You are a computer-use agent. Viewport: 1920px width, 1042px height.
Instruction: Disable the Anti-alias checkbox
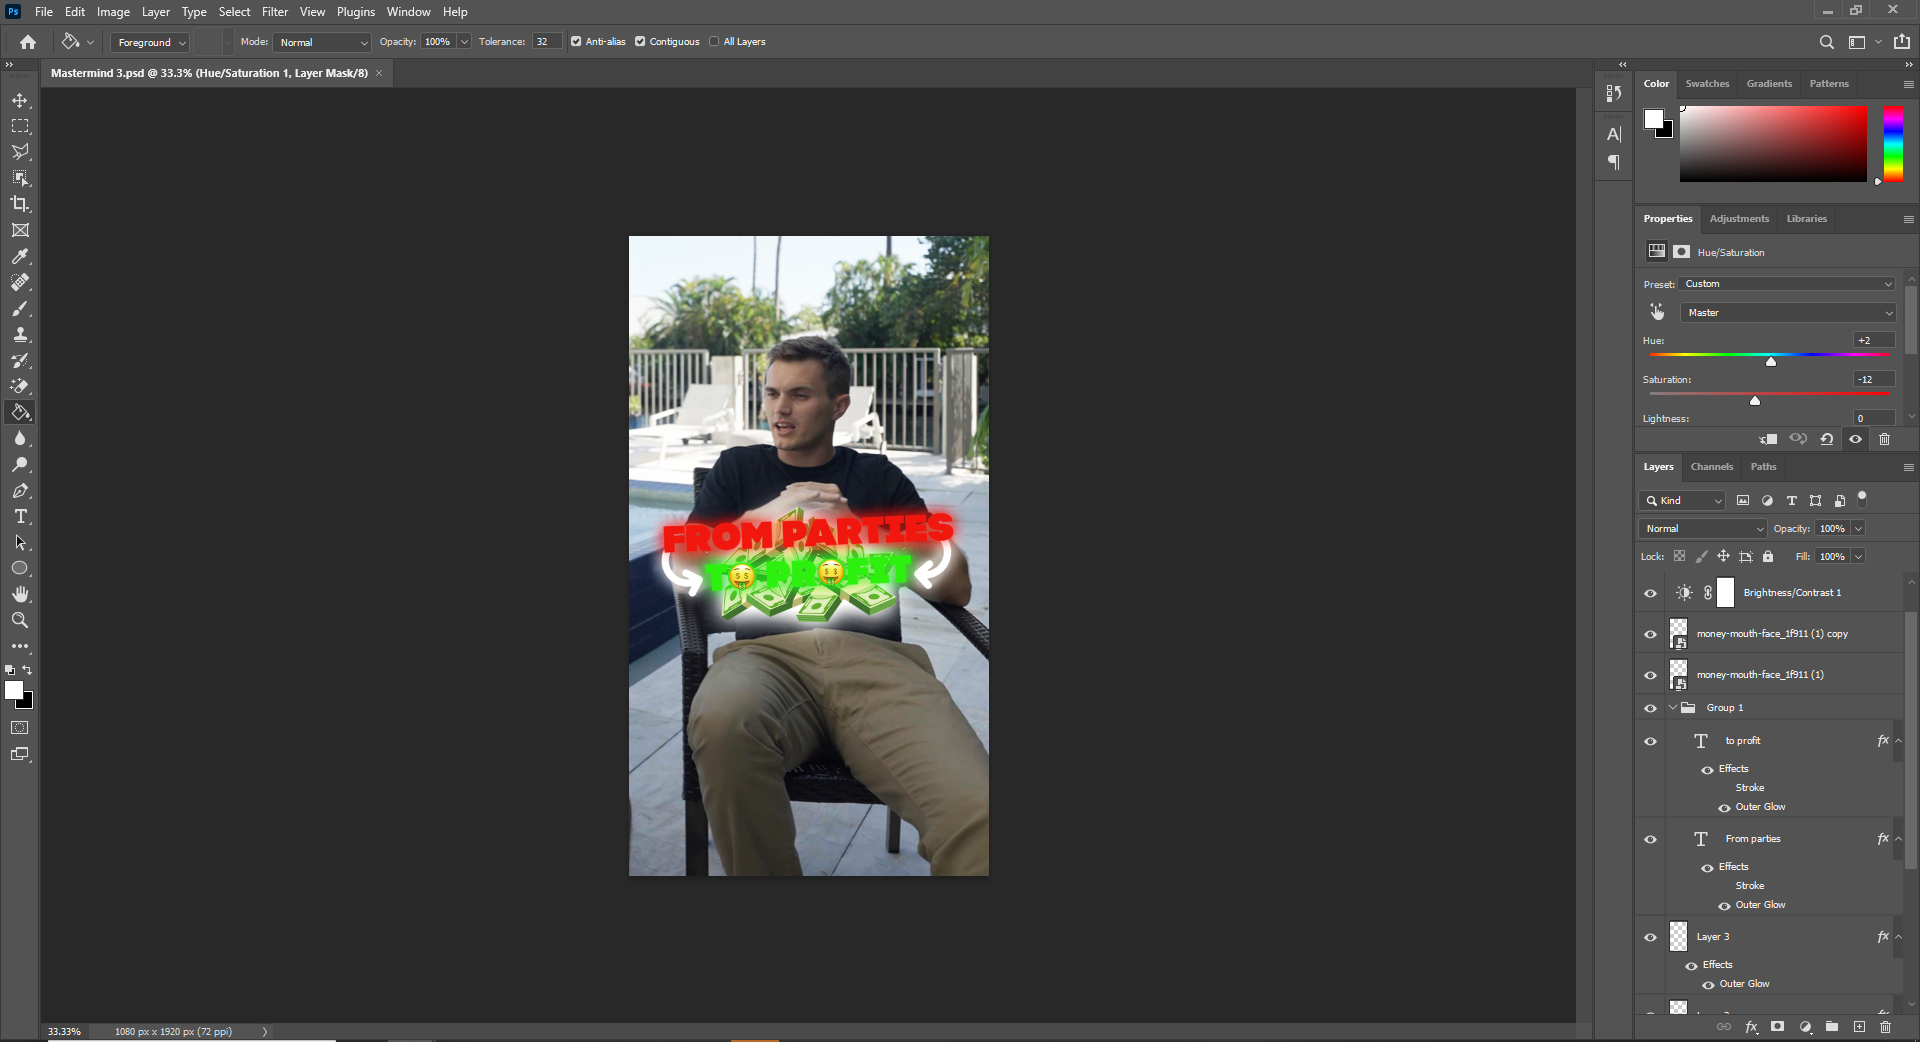(576, 42)
